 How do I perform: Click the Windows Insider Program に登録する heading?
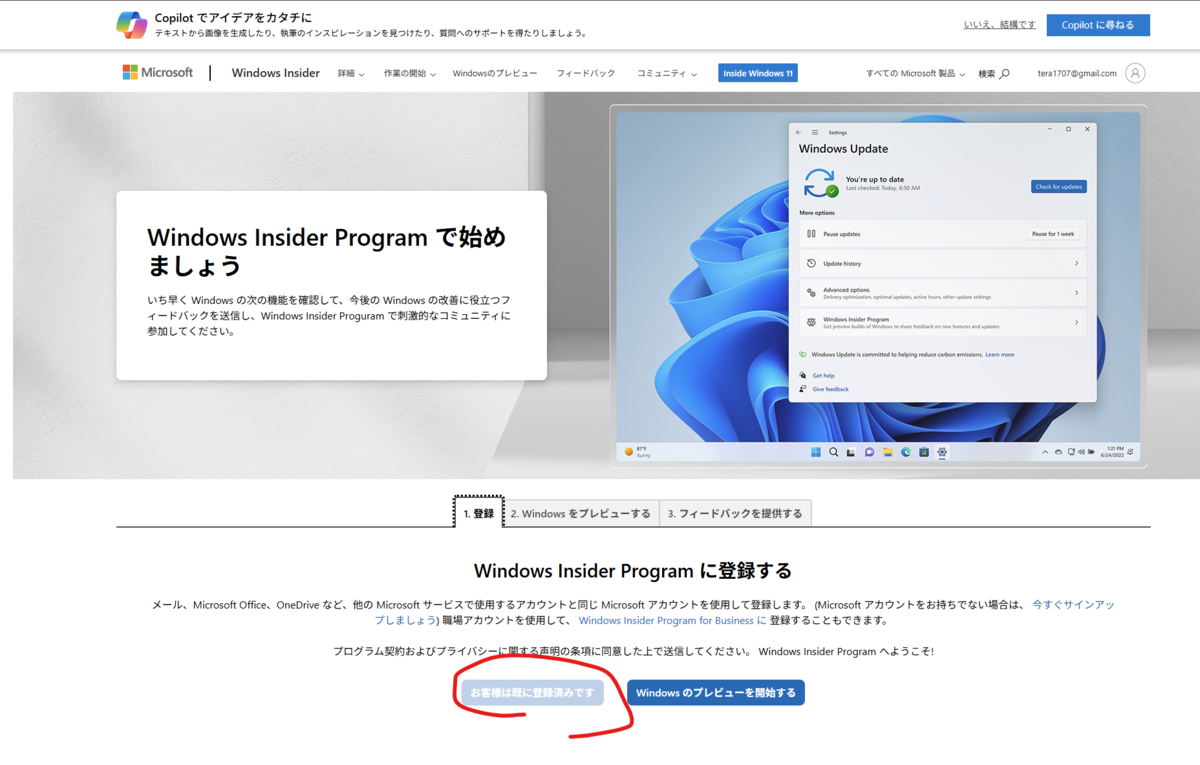(633, 571)
